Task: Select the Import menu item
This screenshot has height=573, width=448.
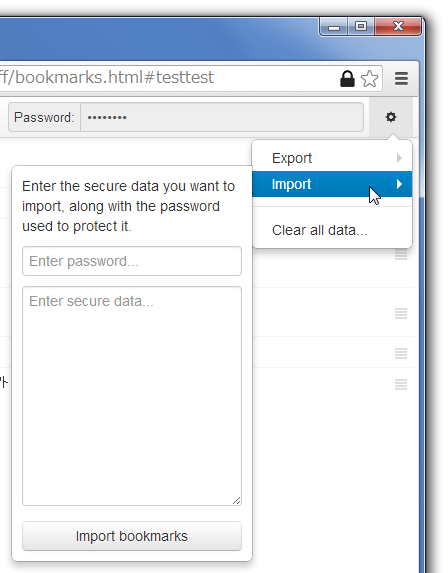Action: click(x=332, y=184)
